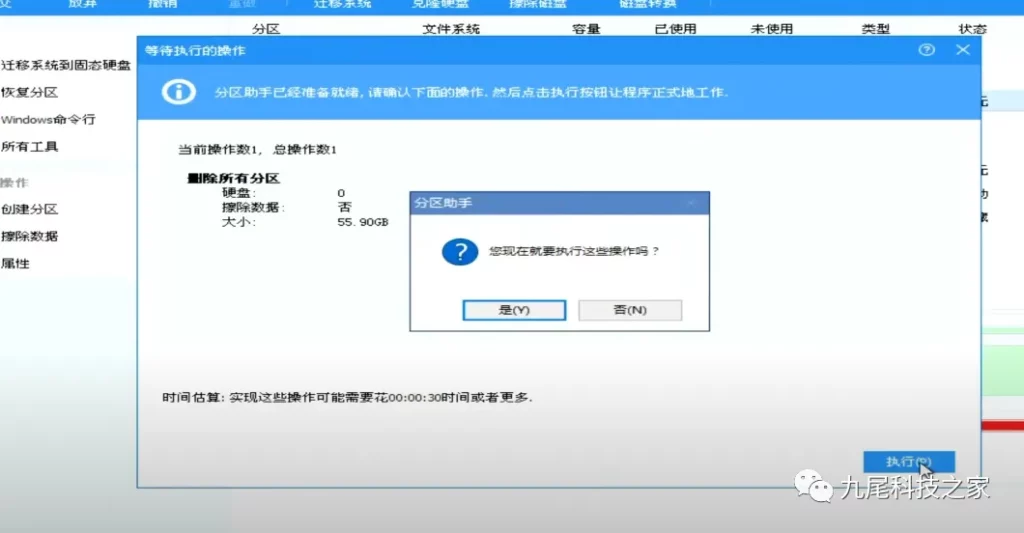Click the question mark icon in confirmation popup
Screen dimensions: 1024x533
pyautogui.click(x=458, y=251)
